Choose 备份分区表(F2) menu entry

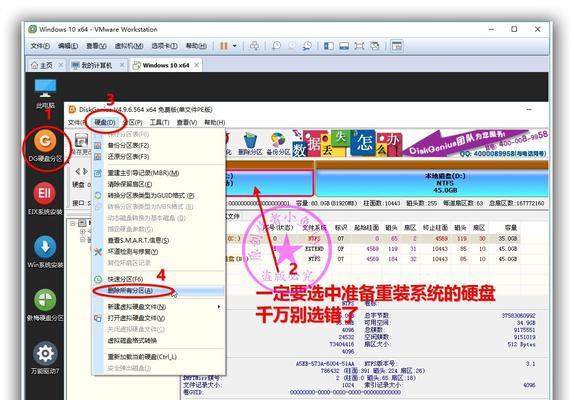(159, 145)
